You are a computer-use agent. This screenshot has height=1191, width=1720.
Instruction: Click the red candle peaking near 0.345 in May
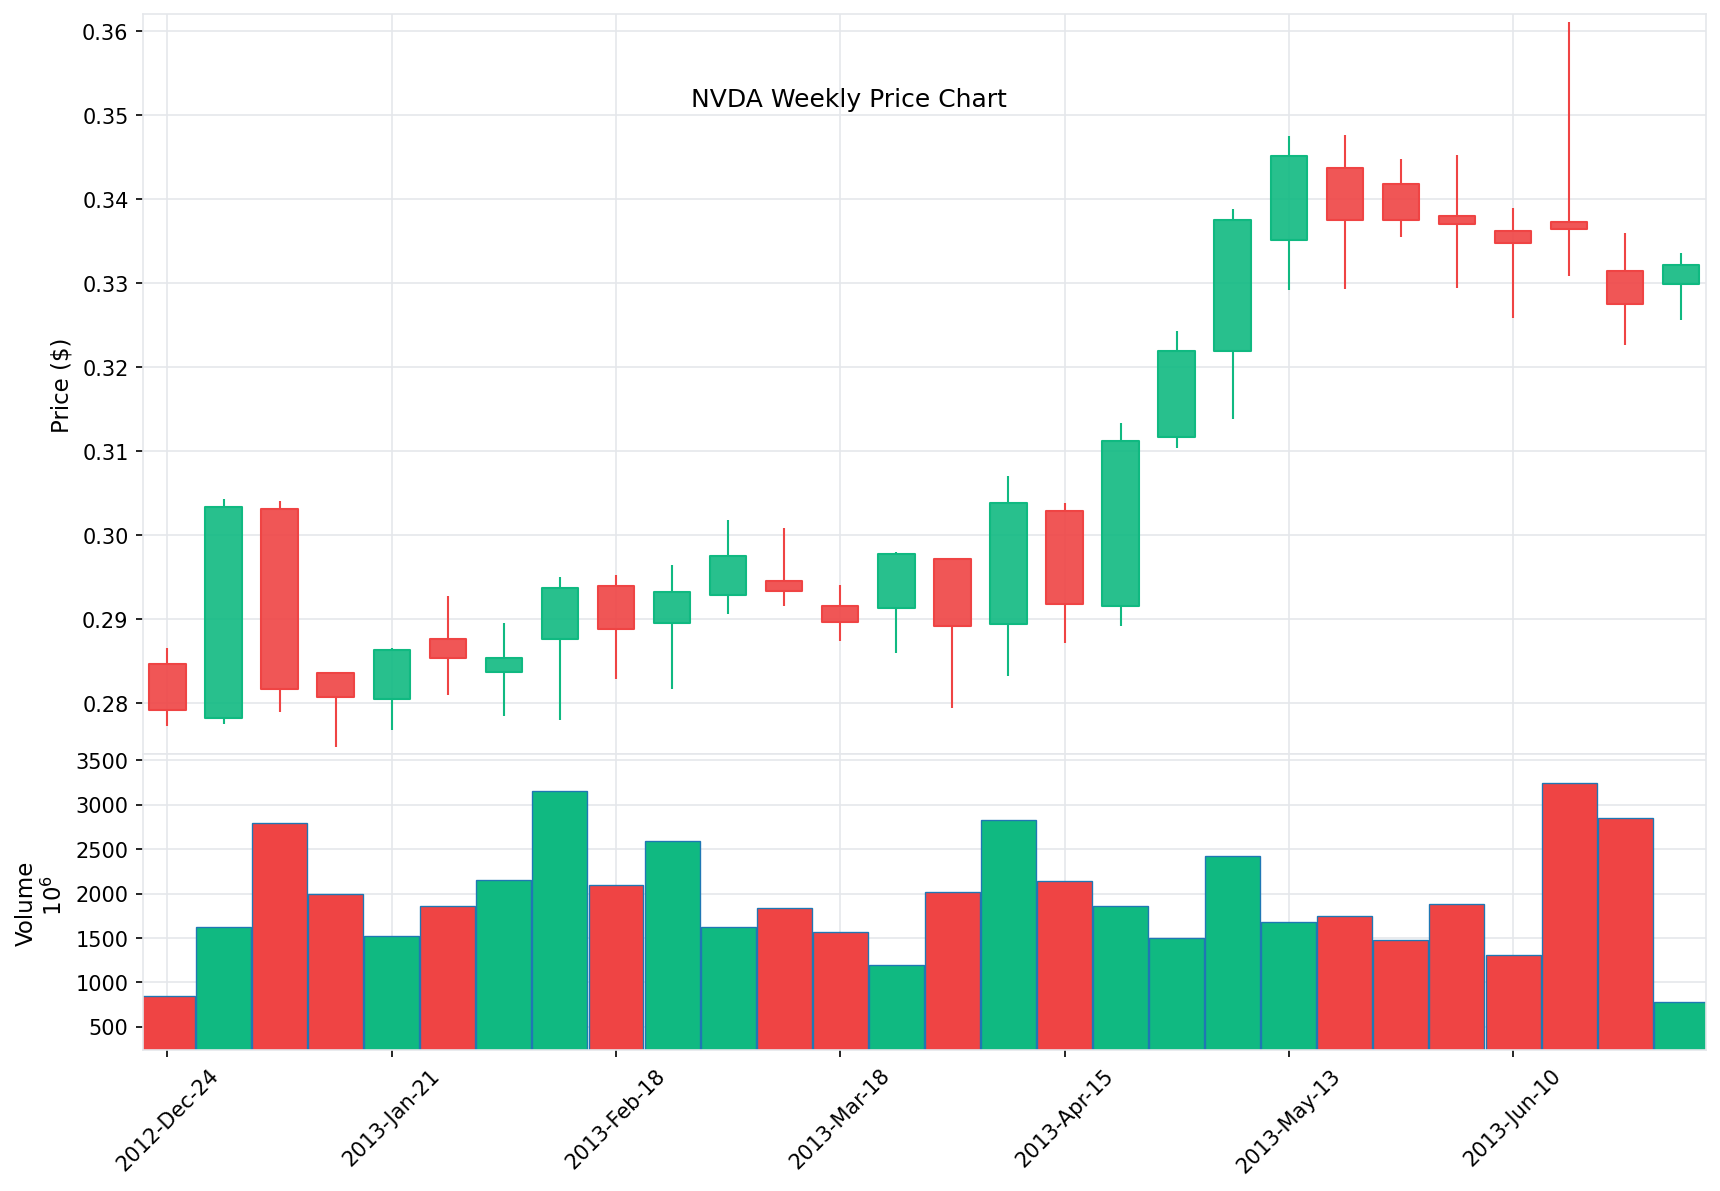coord(1345,195)
